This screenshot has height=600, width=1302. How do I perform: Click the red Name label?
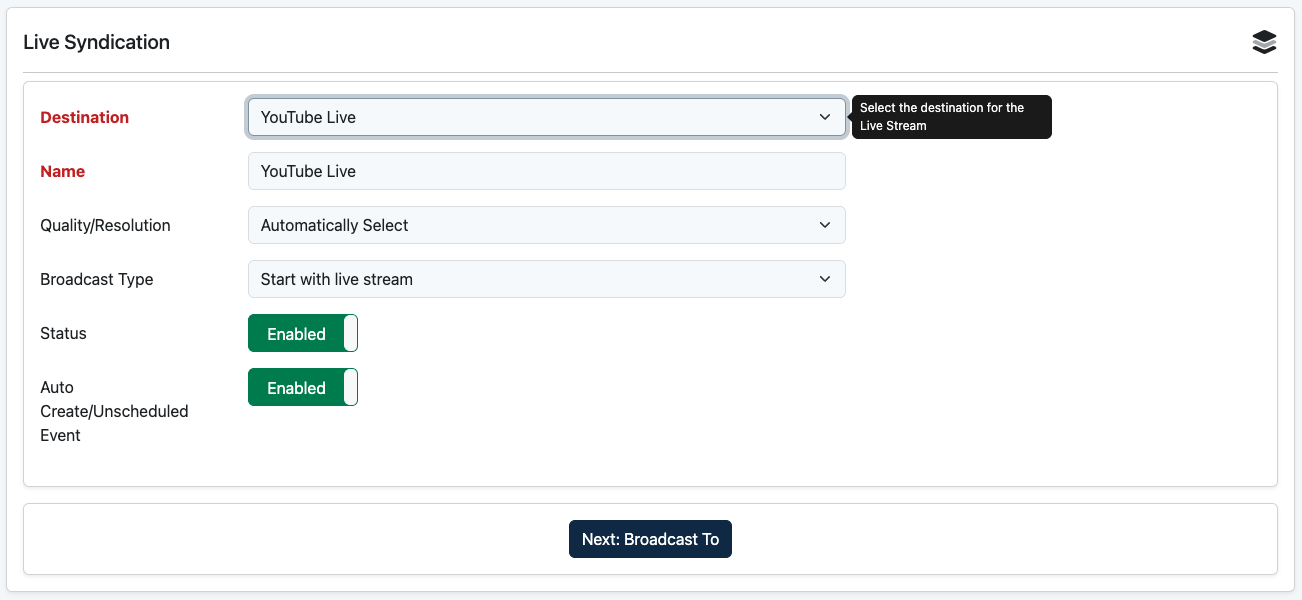click(x=62, y=171)
